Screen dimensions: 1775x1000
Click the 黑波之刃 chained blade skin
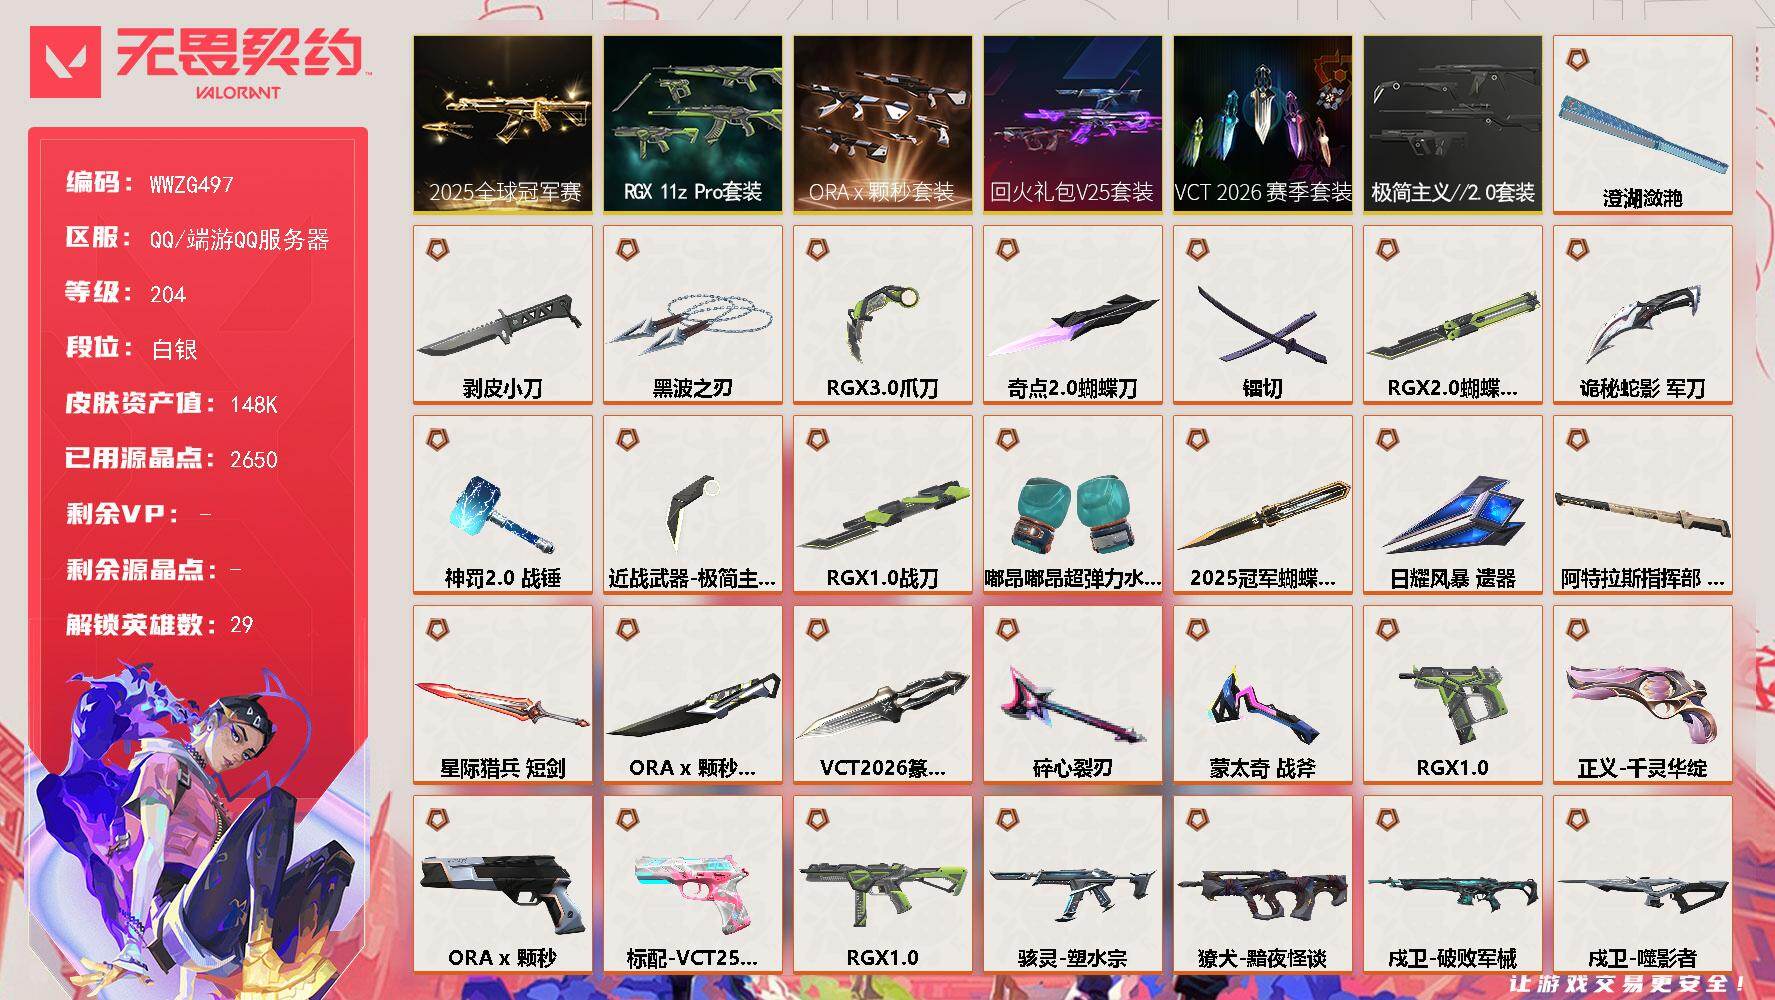coord(692,314)
